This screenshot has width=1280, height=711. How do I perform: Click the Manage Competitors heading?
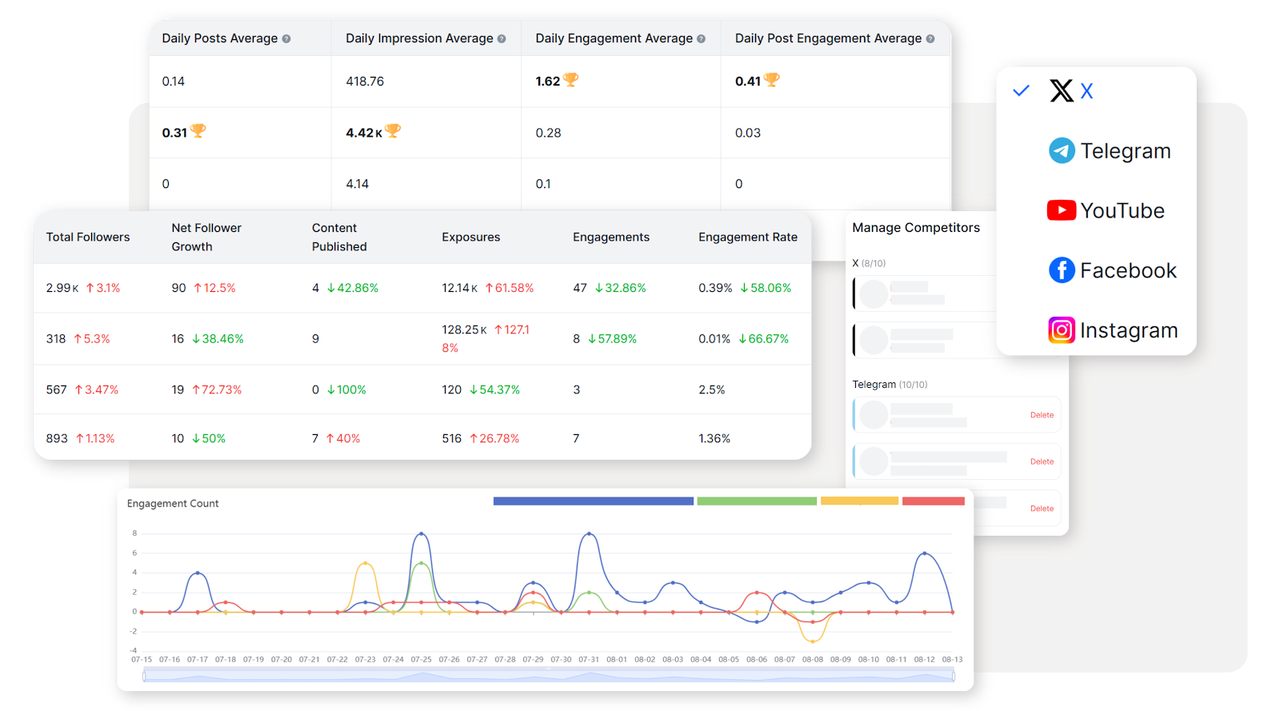click(916, 227)
